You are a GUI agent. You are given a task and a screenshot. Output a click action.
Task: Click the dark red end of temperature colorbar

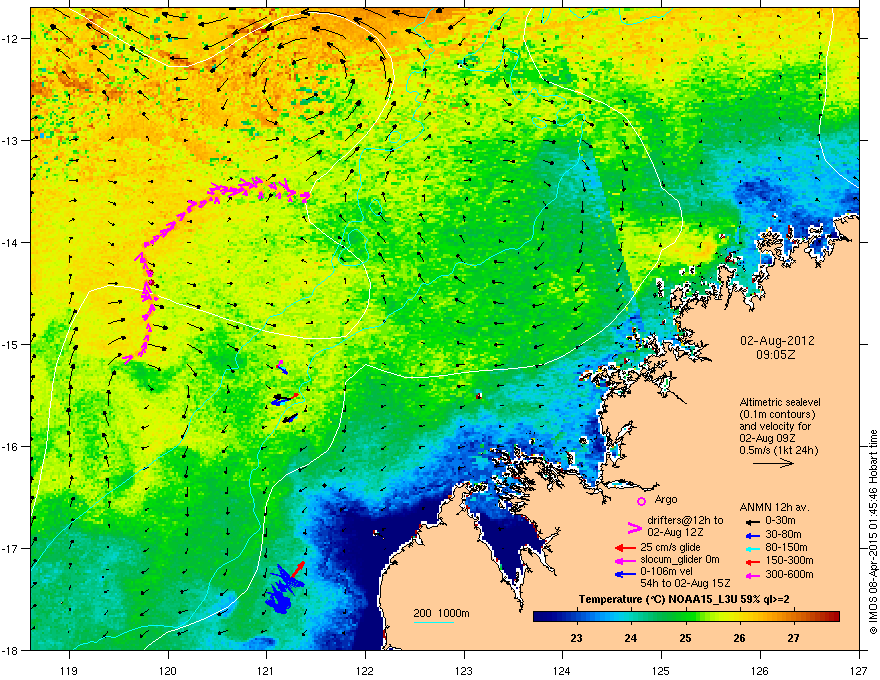835,617
